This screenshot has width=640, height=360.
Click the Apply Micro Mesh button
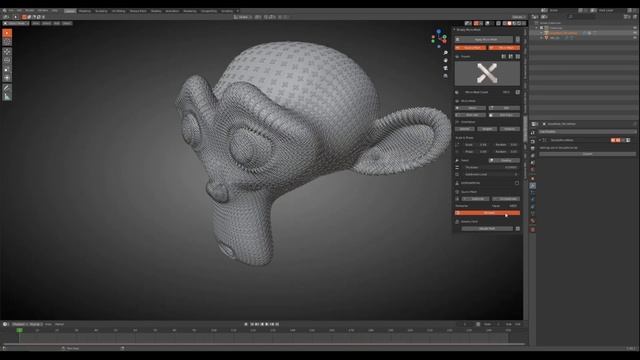pos(484,40)
